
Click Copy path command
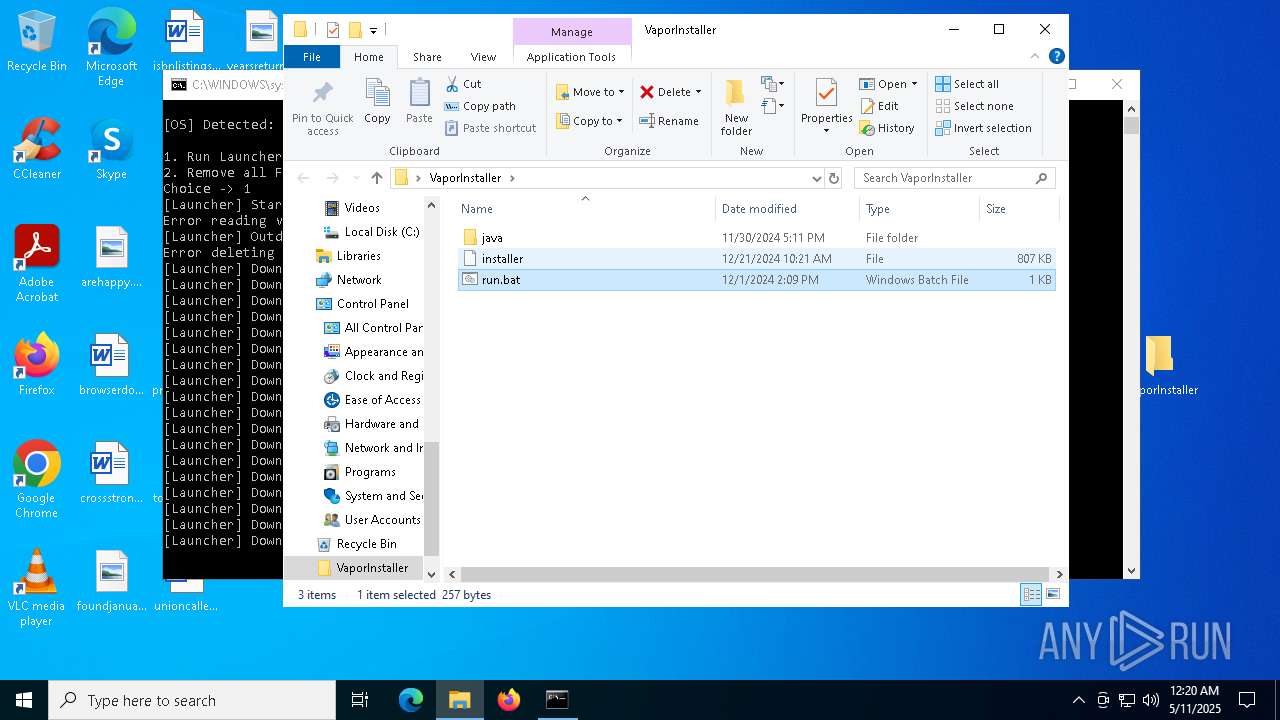point(480,106)
